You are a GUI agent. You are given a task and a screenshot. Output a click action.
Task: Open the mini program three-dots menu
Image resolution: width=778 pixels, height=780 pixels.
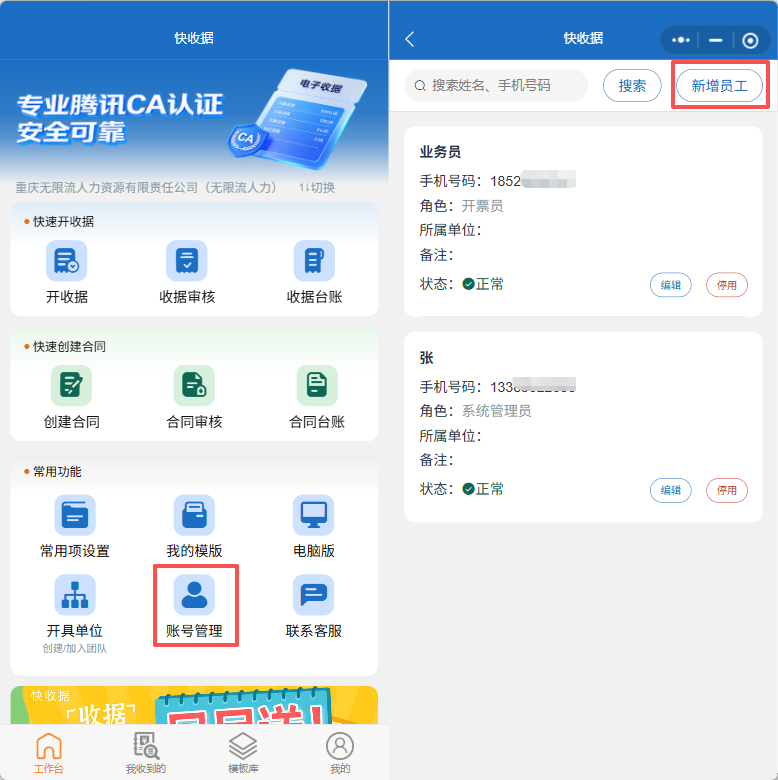click(681, 40)
